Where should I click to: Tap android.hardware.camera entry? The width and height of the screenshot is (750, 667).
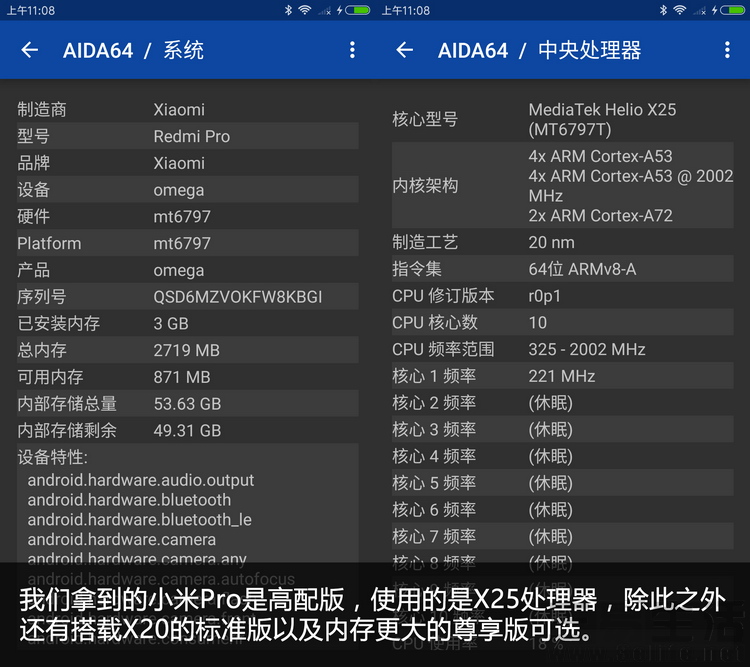(121, 540)
